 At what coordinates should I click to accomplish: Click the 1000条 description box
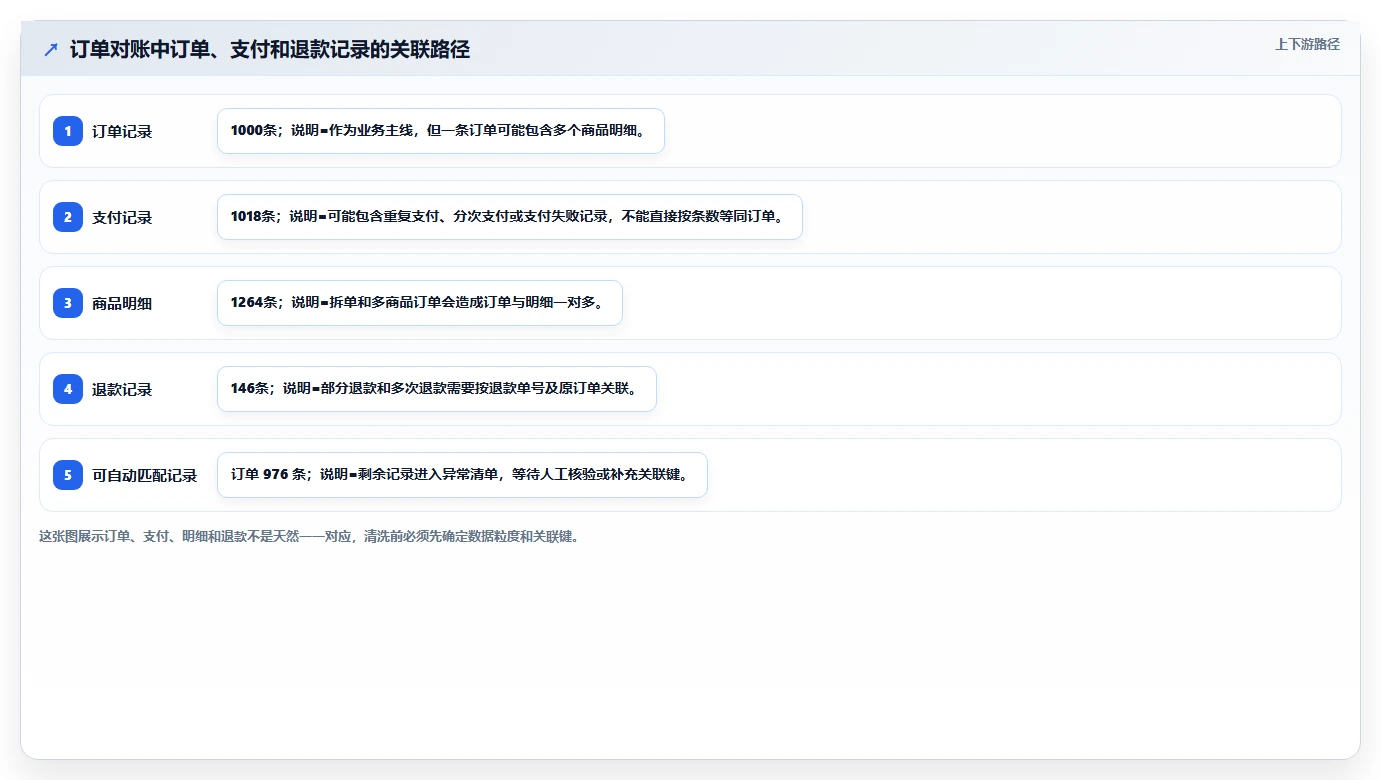point(441,131)
